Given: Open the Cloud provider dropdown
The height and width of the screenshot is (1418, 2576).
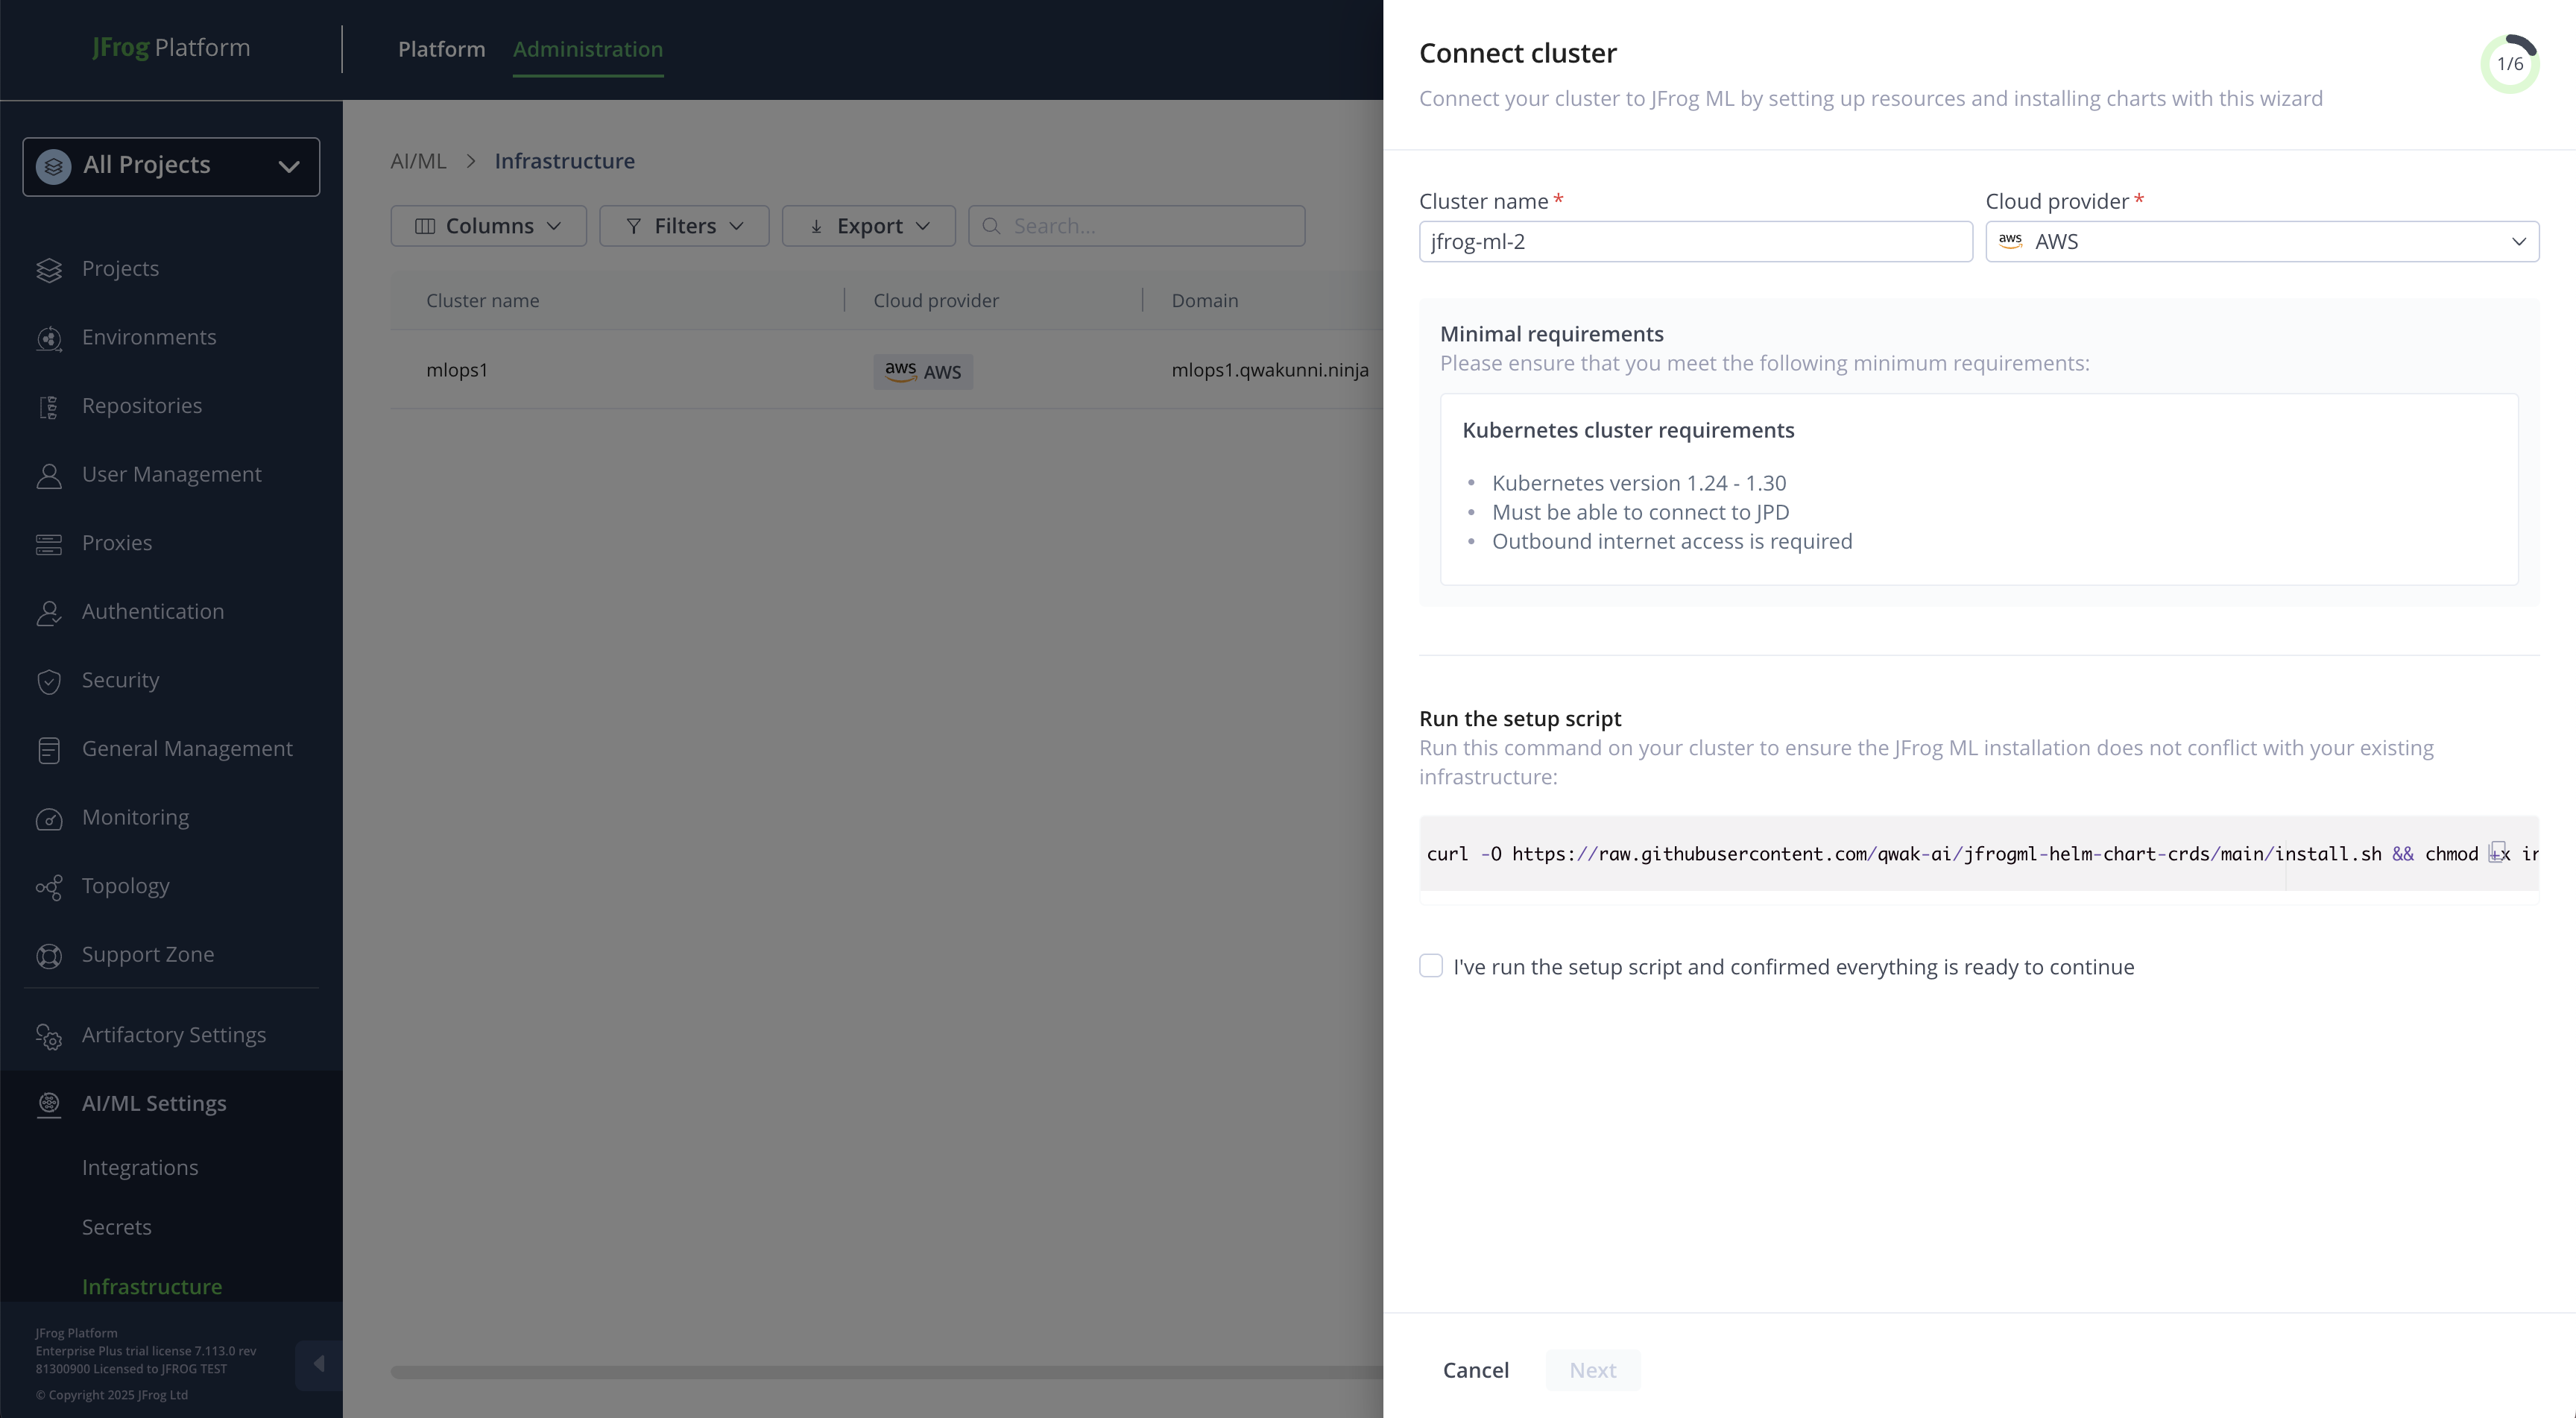Looking at the screenshot, I should (x=2261, y=242).
